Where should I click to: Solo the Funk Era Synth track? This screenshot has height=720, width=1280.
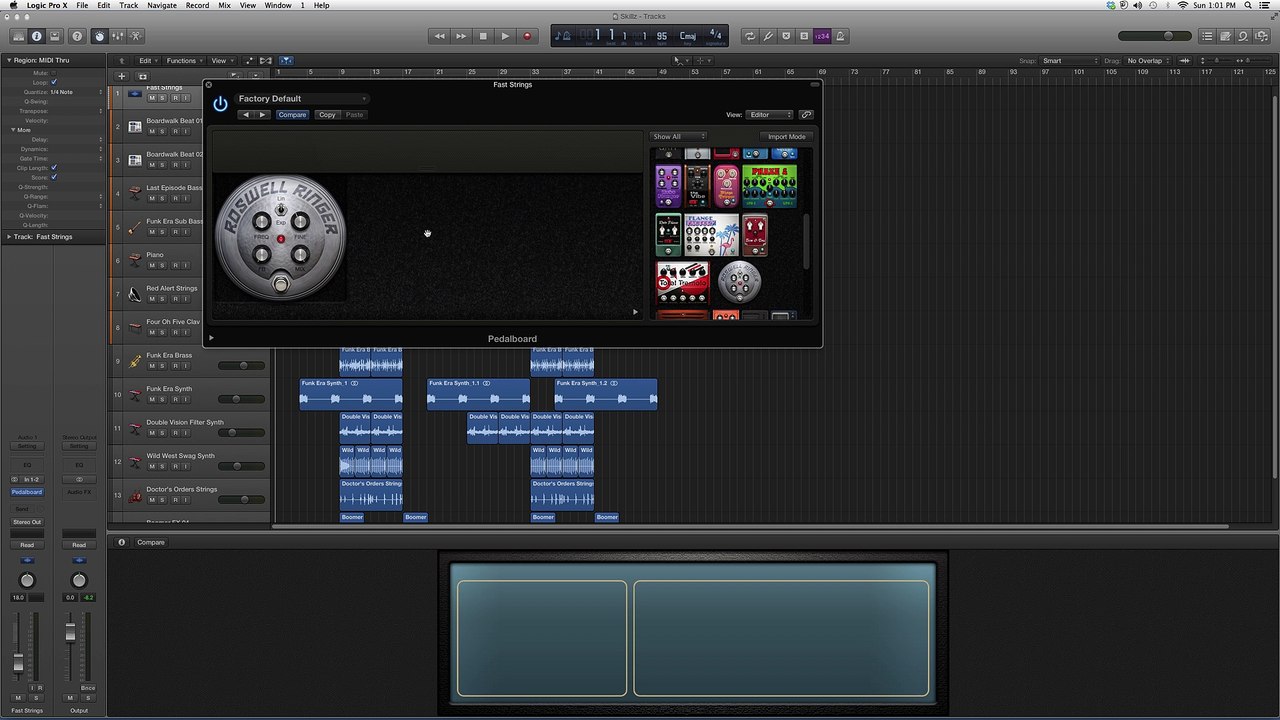pyautogui.click(x=163, y=399)
